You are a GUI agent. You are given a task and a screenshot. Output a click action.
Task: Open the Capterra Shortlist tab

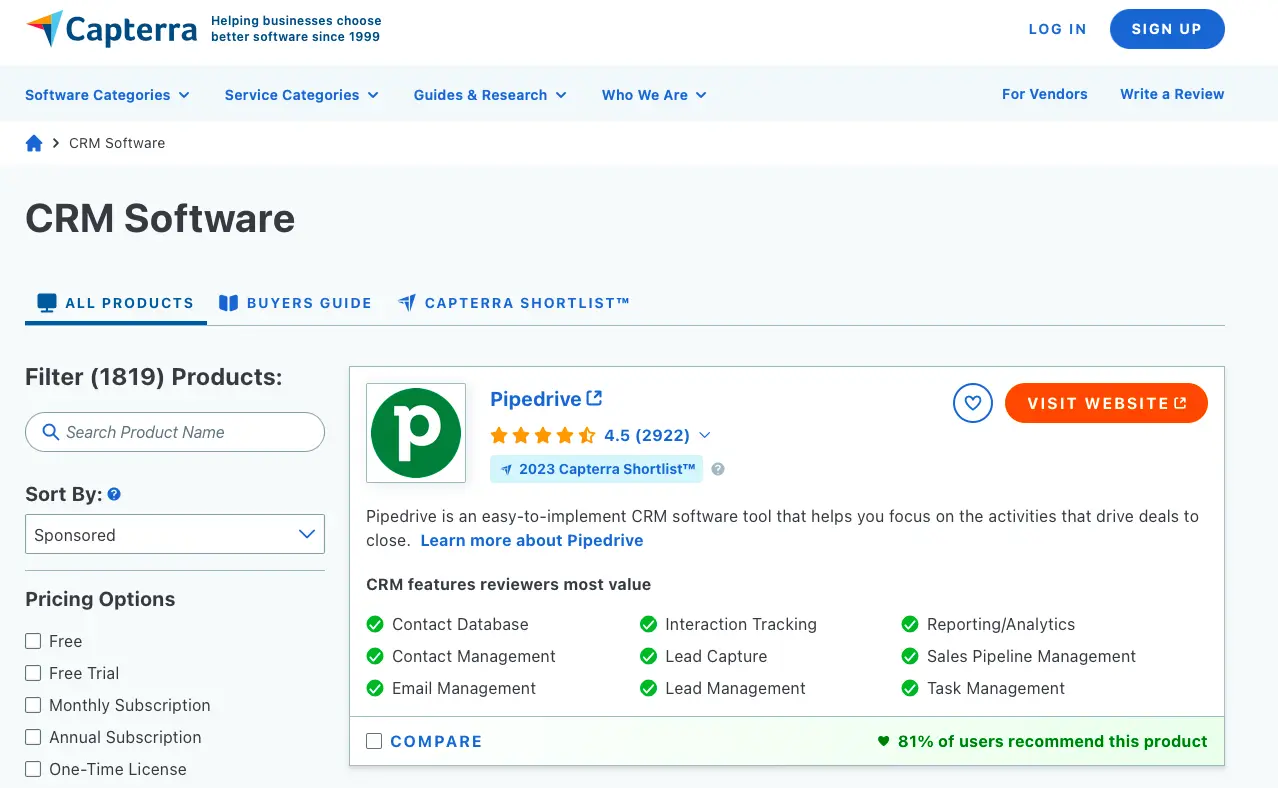point(513,302)
